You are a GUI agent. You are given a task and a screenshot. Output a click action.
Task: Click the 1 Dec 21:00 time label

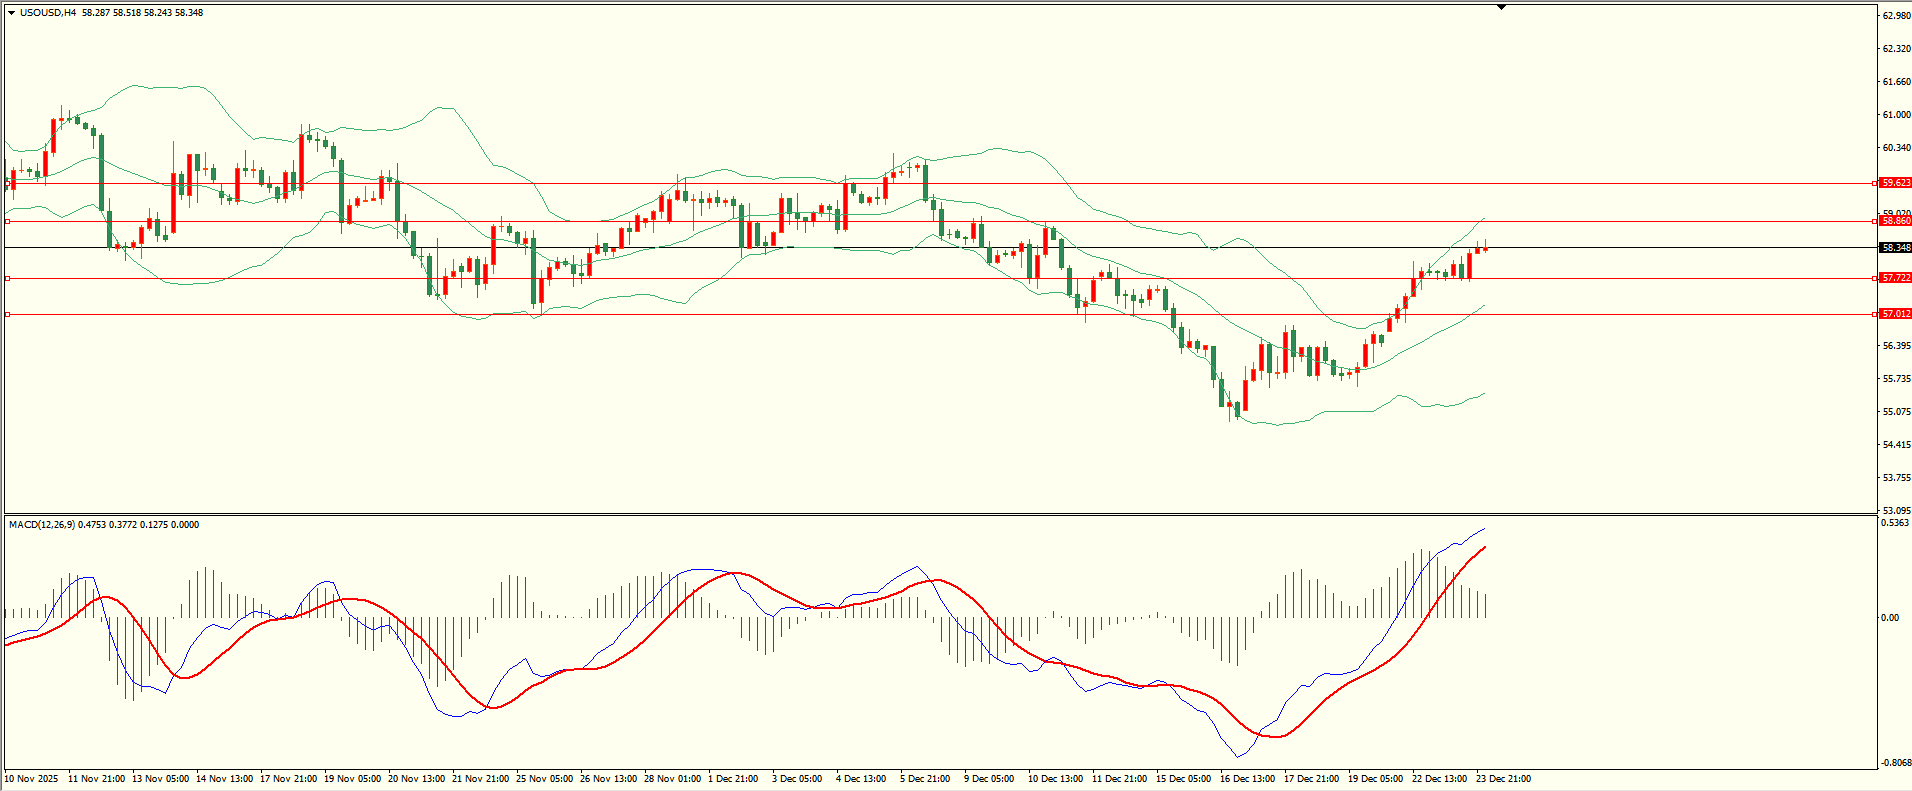point(733,778)
